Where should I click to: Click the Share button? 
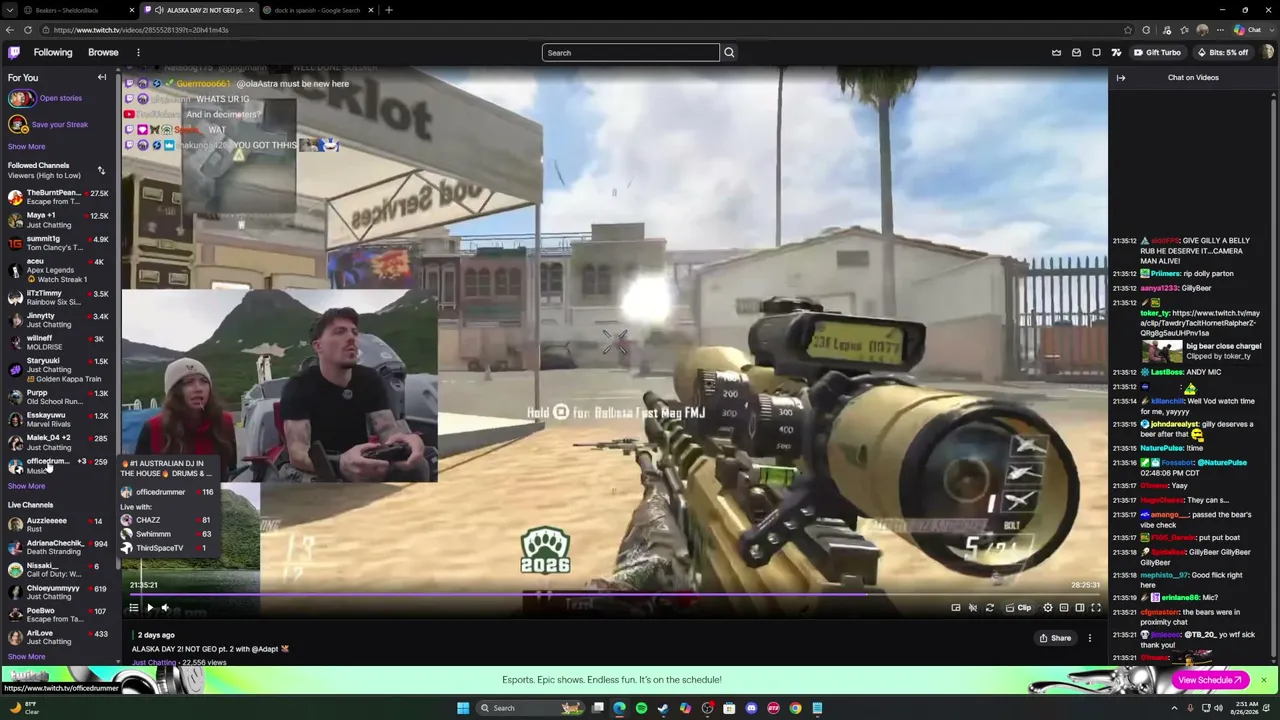click(x=1055, y=638)
